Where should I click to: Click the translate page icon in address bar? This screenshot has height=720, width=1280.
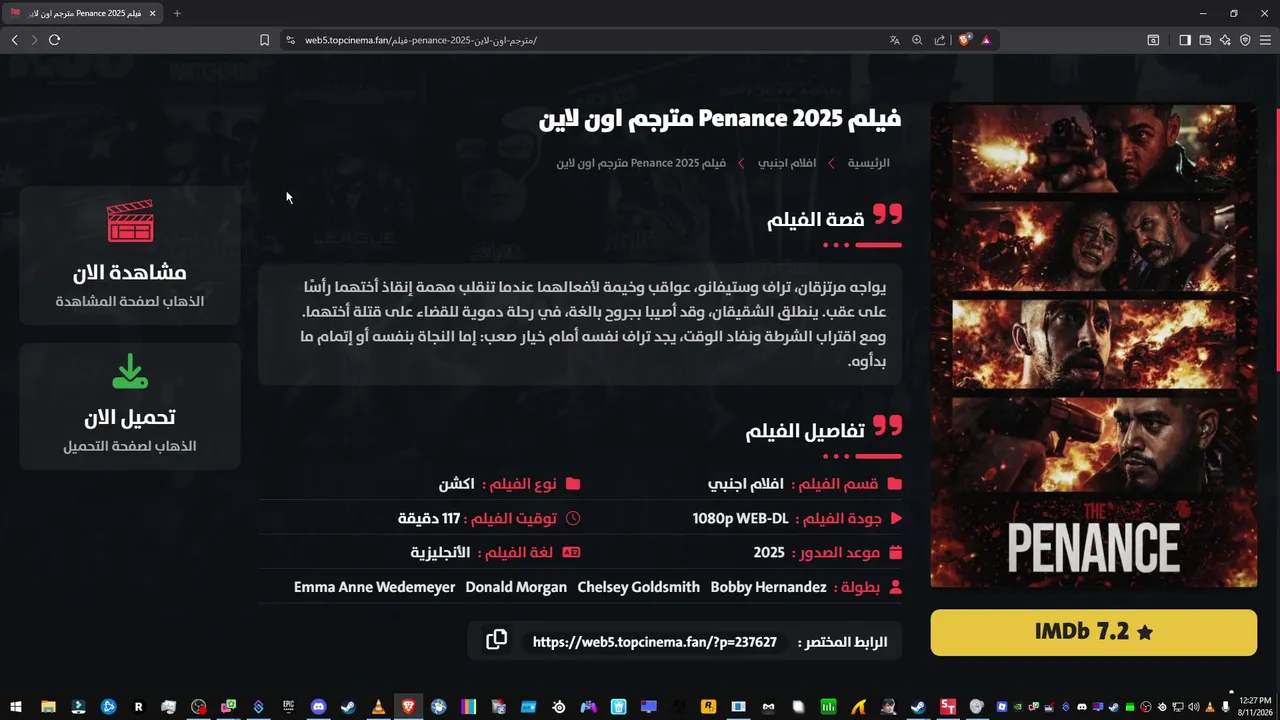(894, 40)
